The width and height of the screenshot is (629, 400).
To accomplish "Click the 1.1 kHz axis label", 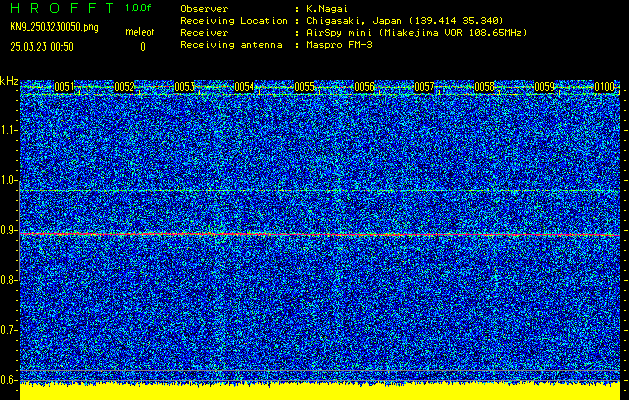I will 8,130.
